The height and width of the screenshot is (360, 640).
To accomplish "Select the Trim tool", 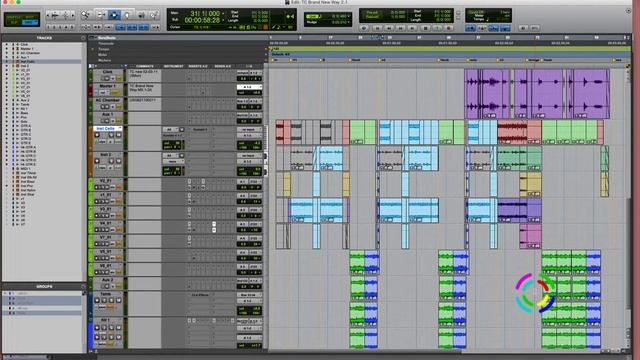I will pos(100,15).
